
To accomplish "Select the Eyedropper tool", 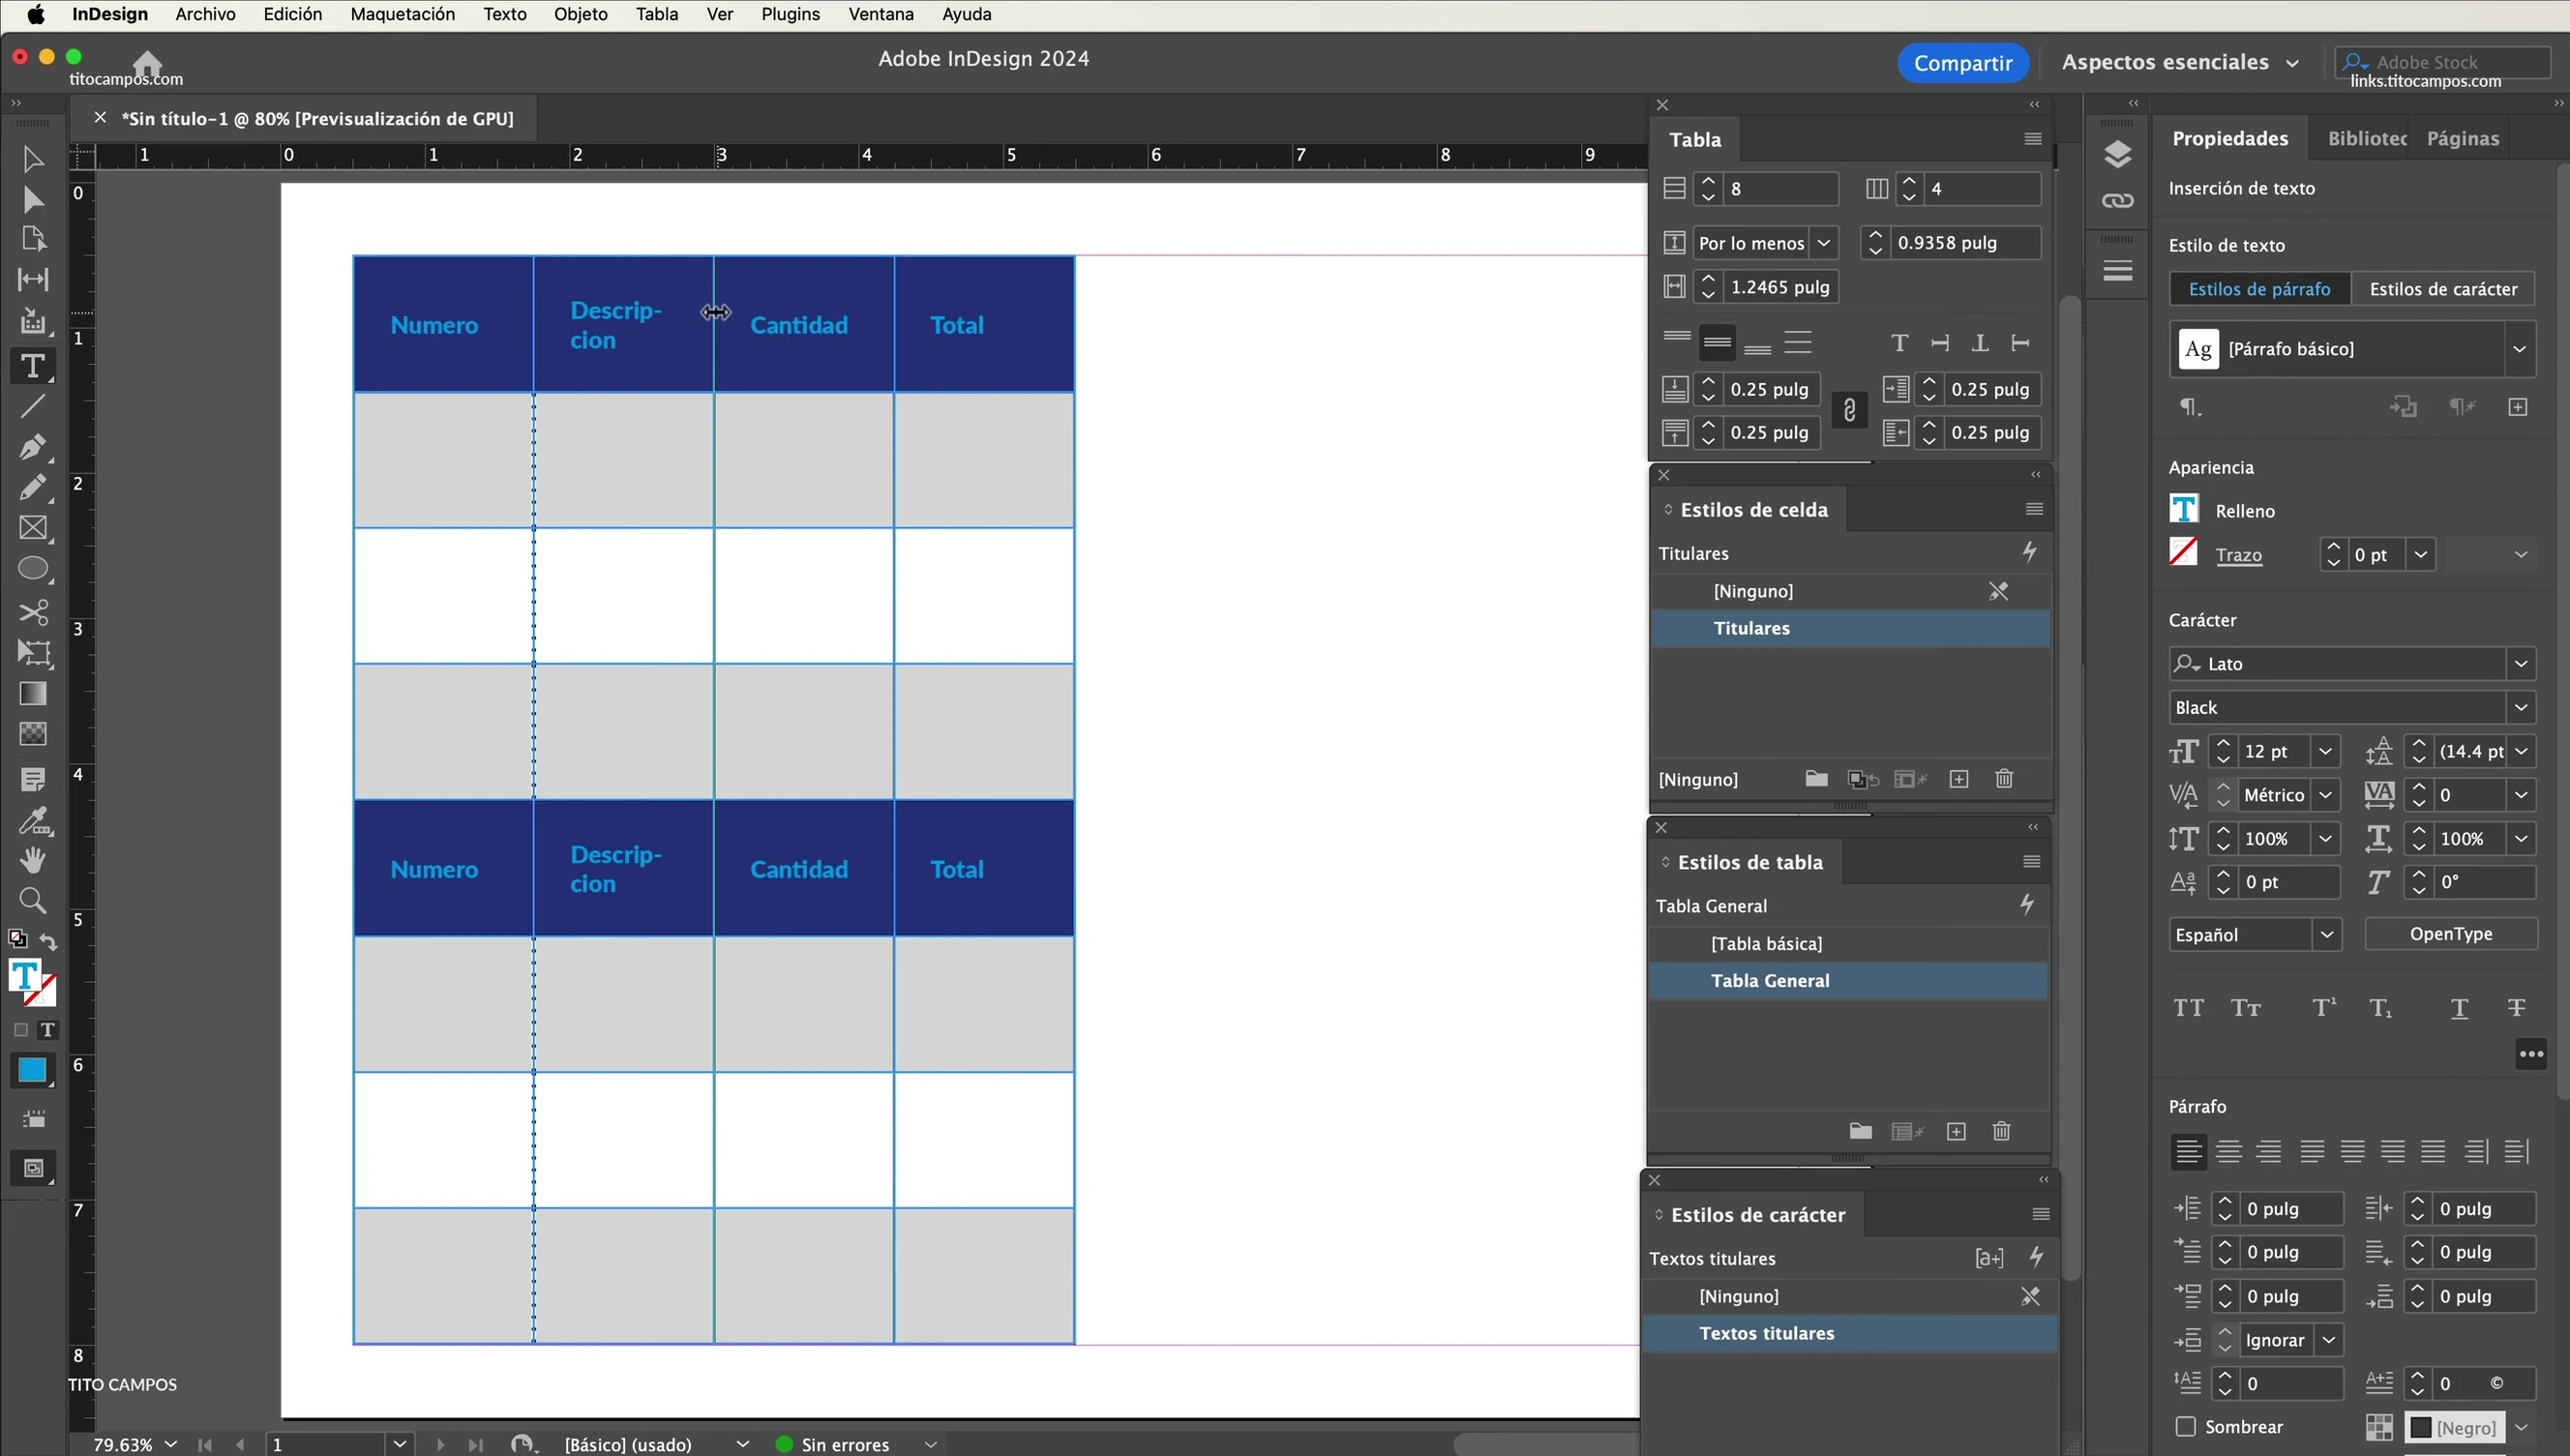I will [x=32, y=821].
